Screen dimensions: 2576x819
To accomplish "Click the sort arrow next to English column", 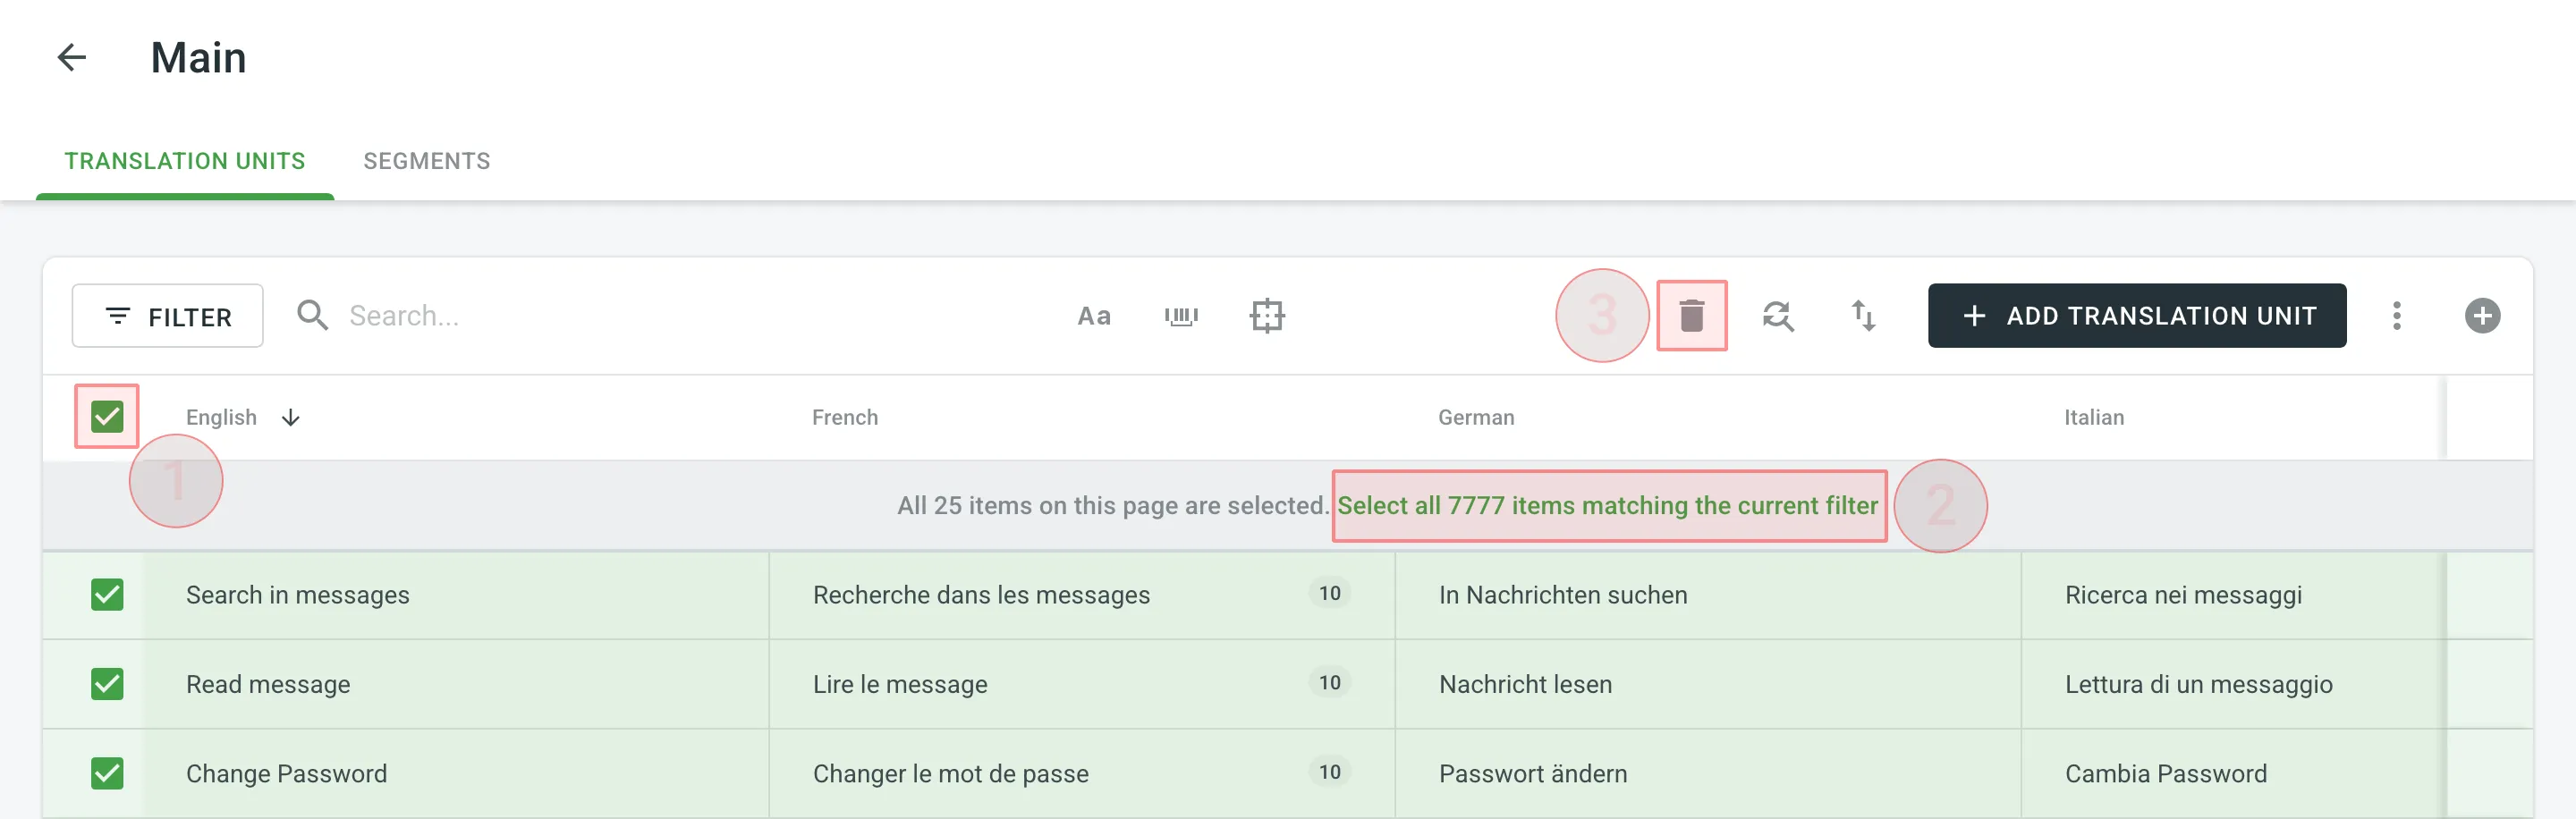I will (x=290, y=417).
